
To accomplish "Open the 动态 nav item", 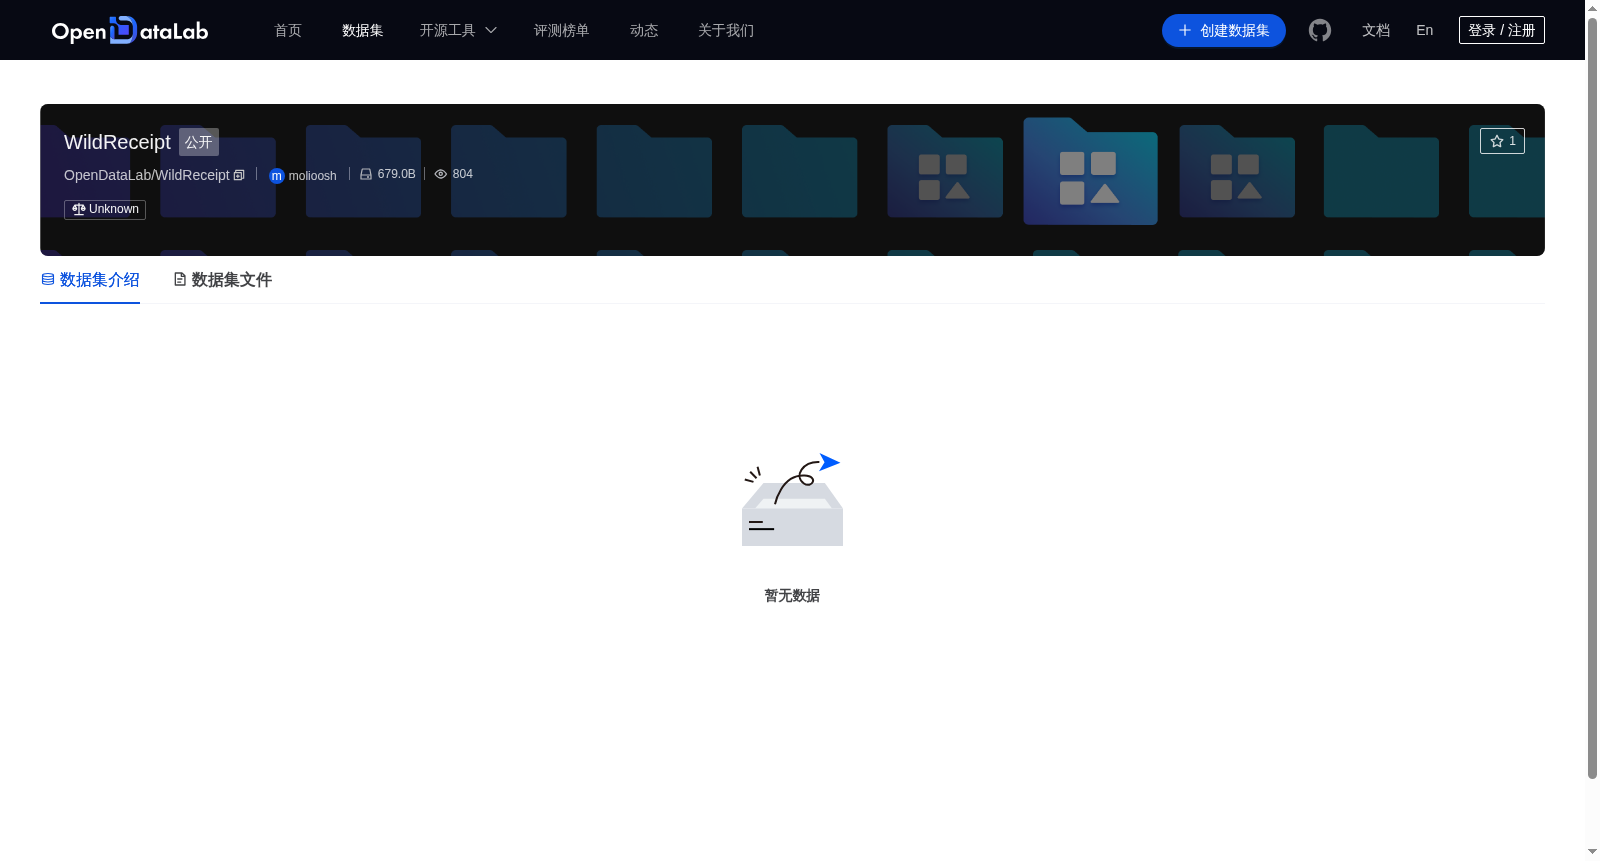I will pos(644,30).
